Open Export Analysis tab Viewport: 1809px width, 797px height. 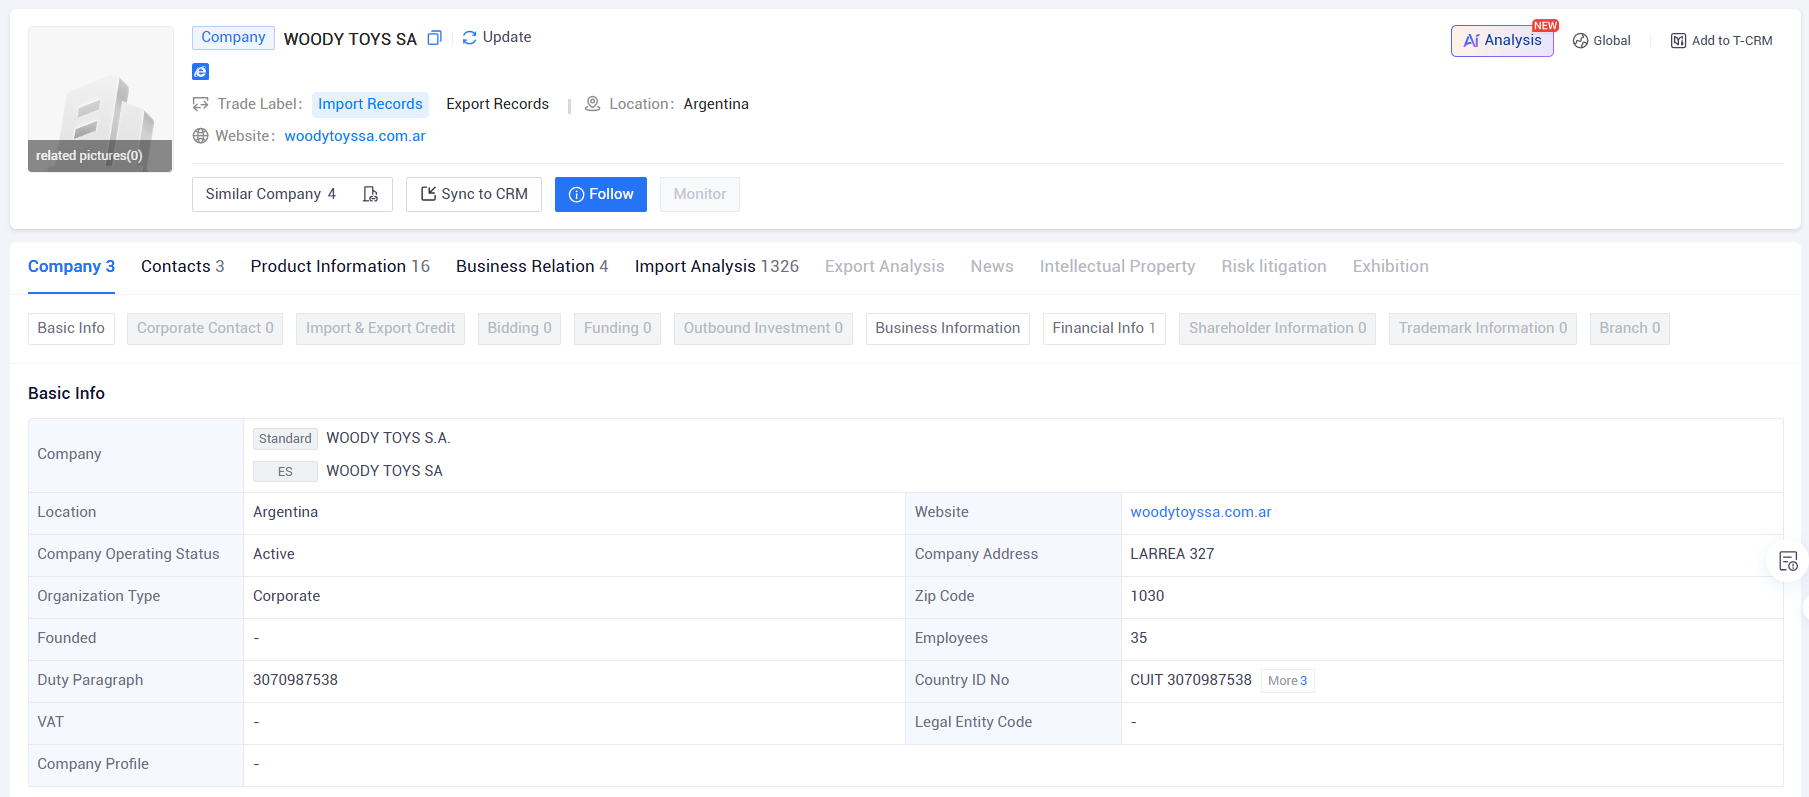[884, 266]
